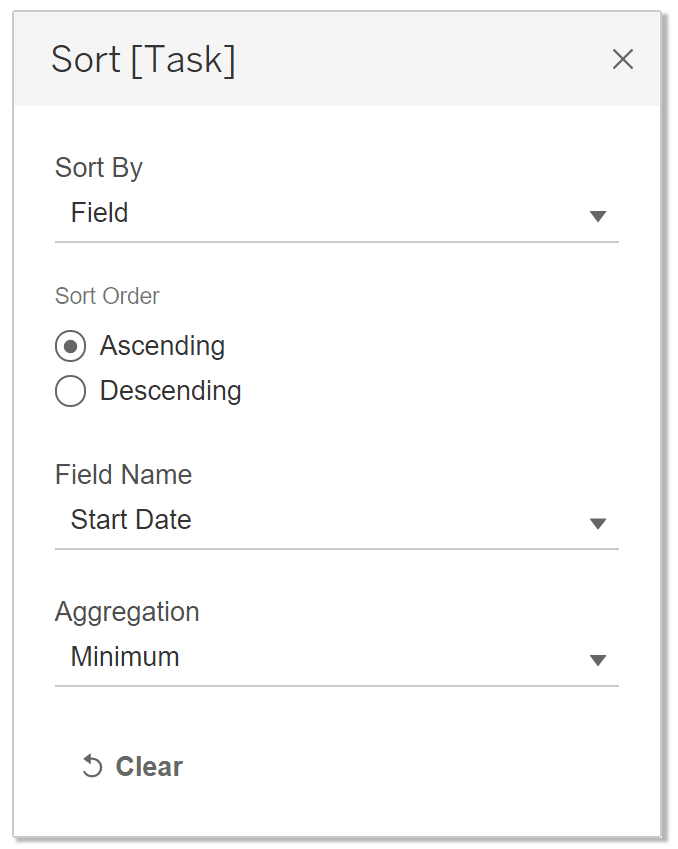Click the Aggregation label
The height and width of the screenshot is (849, 678).
(x=127, y=612)
